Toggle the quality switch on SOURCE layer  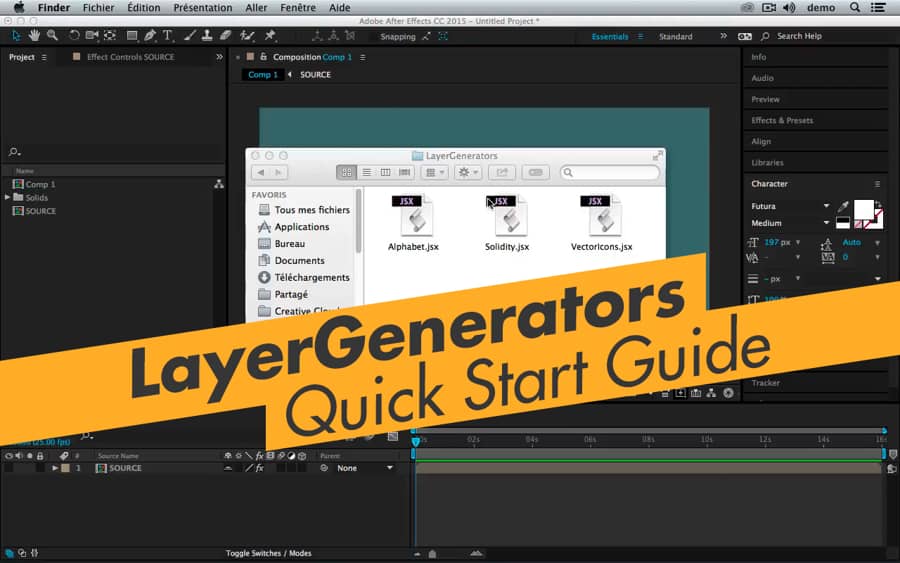coord(249,468)
